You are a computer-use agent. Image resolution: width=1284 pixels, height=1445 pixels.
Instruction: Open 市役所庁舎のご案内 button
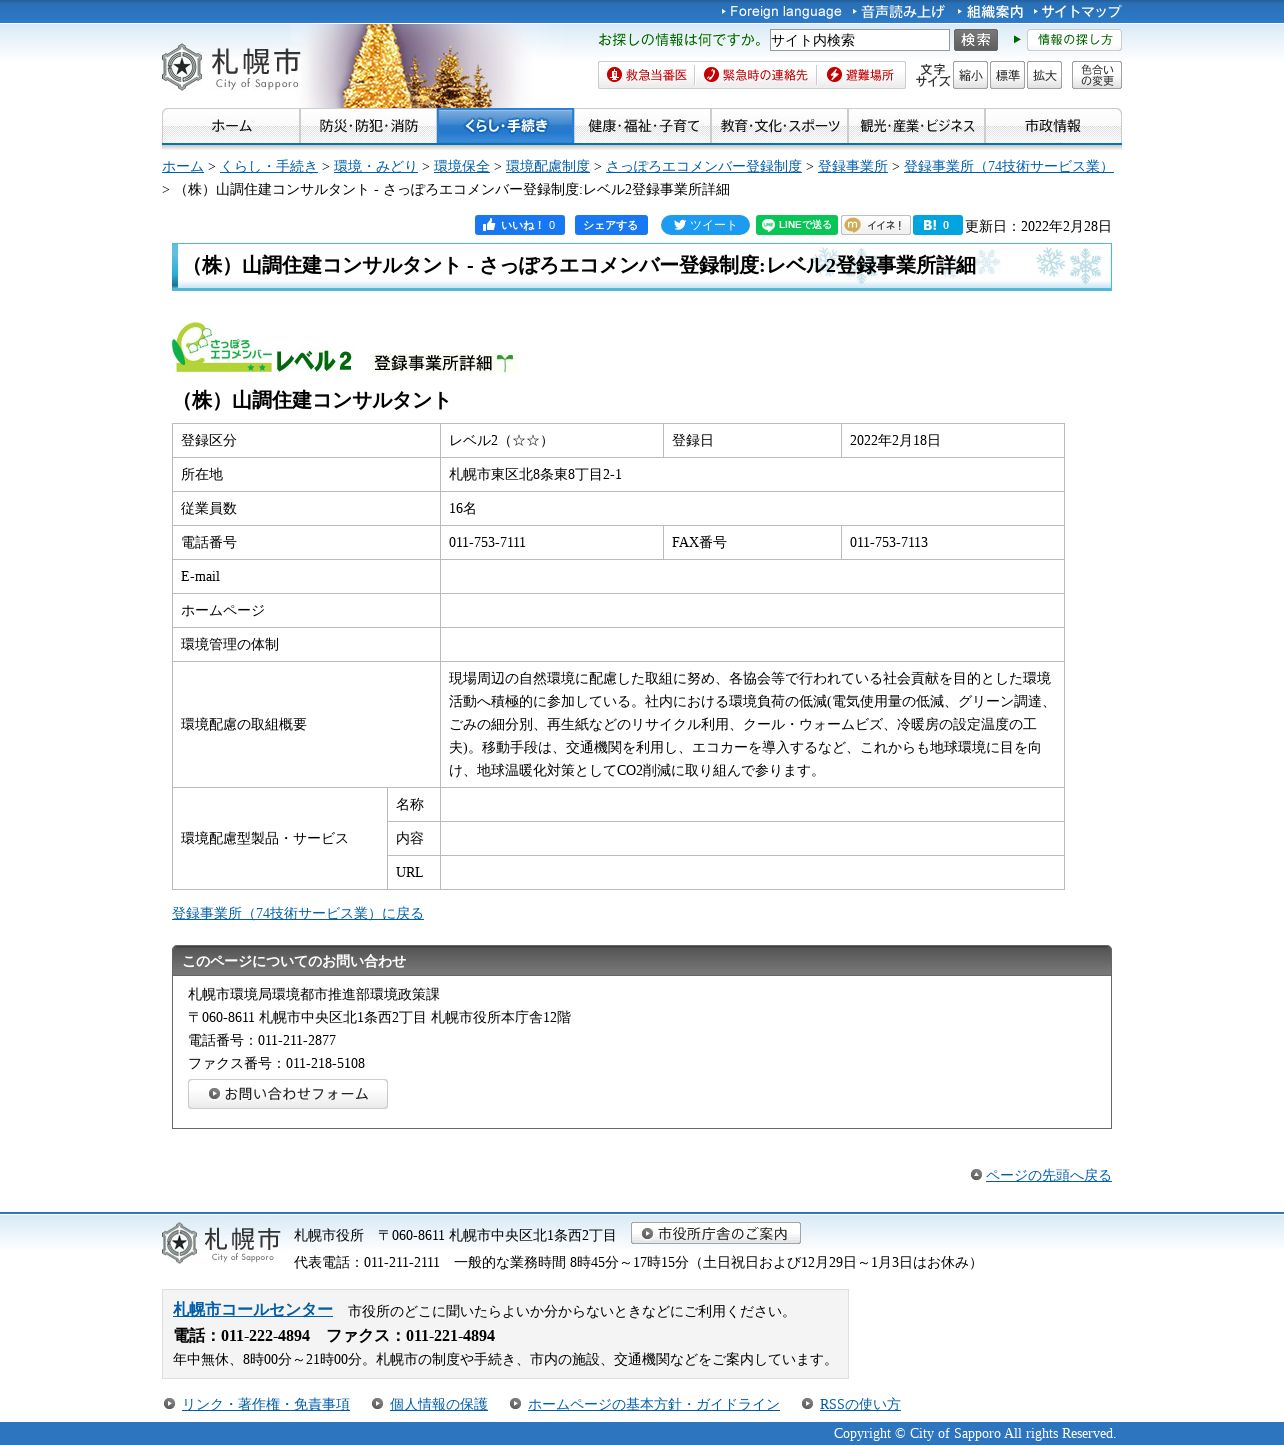coord(716,1234)
